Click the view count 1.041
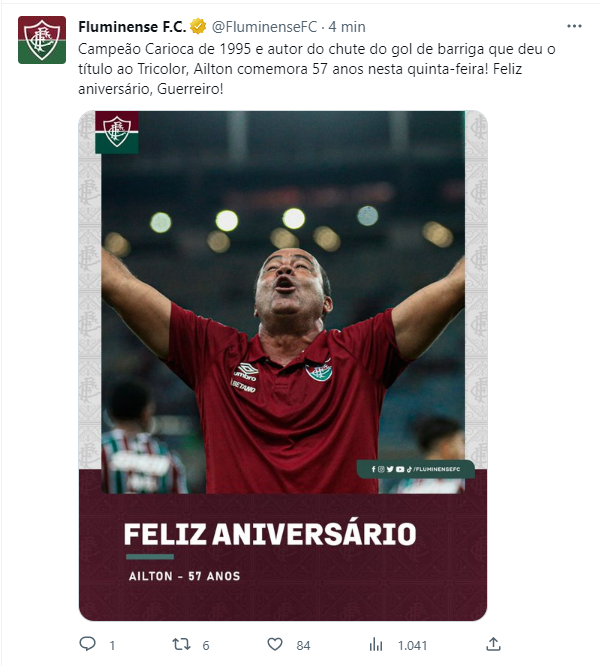The height and width of the screenshot is (666, 600). [x=412, y=646]
